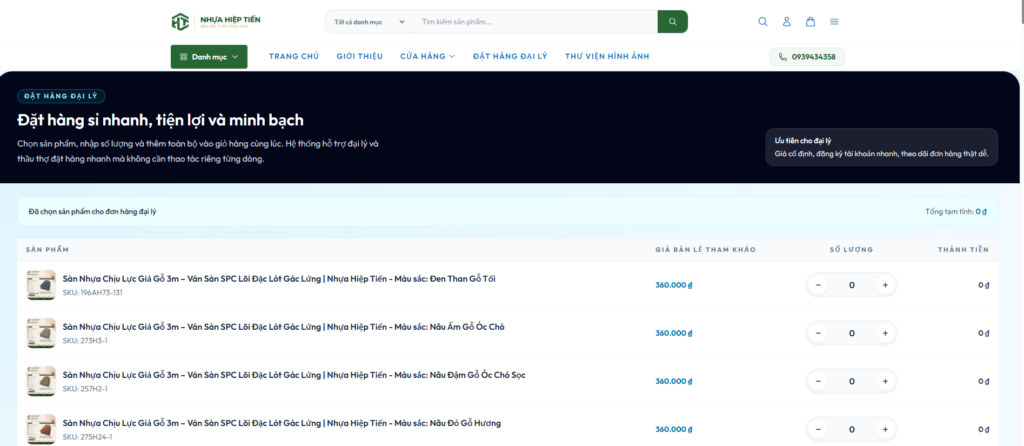Click thumbnail of 'Nâu Đỏ Gỗ Hương' product
This screenshot has width=1024, height=446.
[40, 429]
